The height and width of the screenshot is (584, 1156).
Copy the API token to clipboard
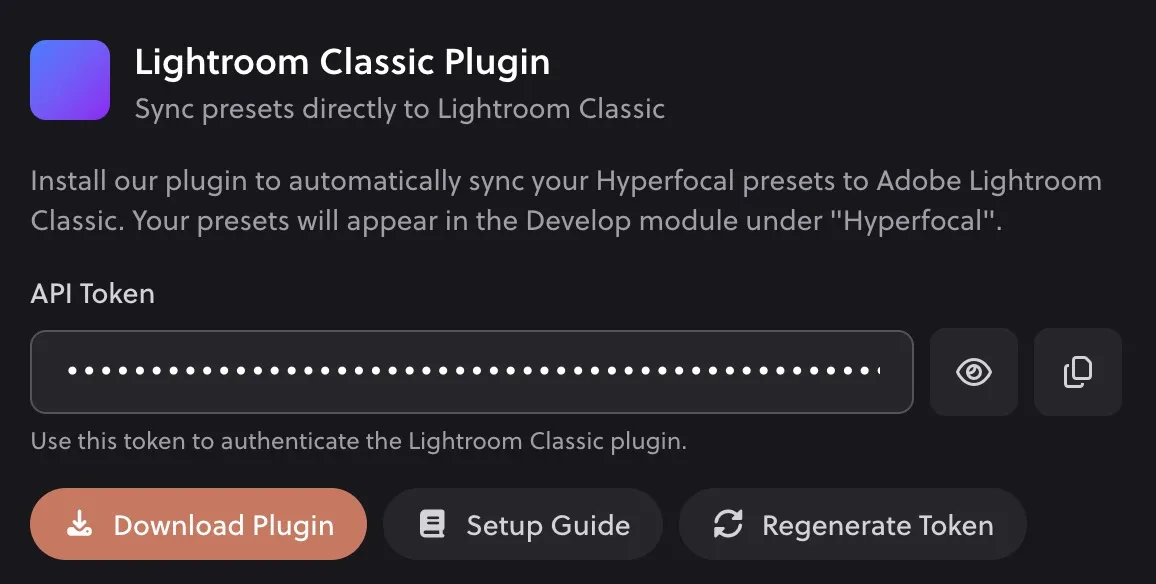pyautogui.click(x=1077, y=372)
